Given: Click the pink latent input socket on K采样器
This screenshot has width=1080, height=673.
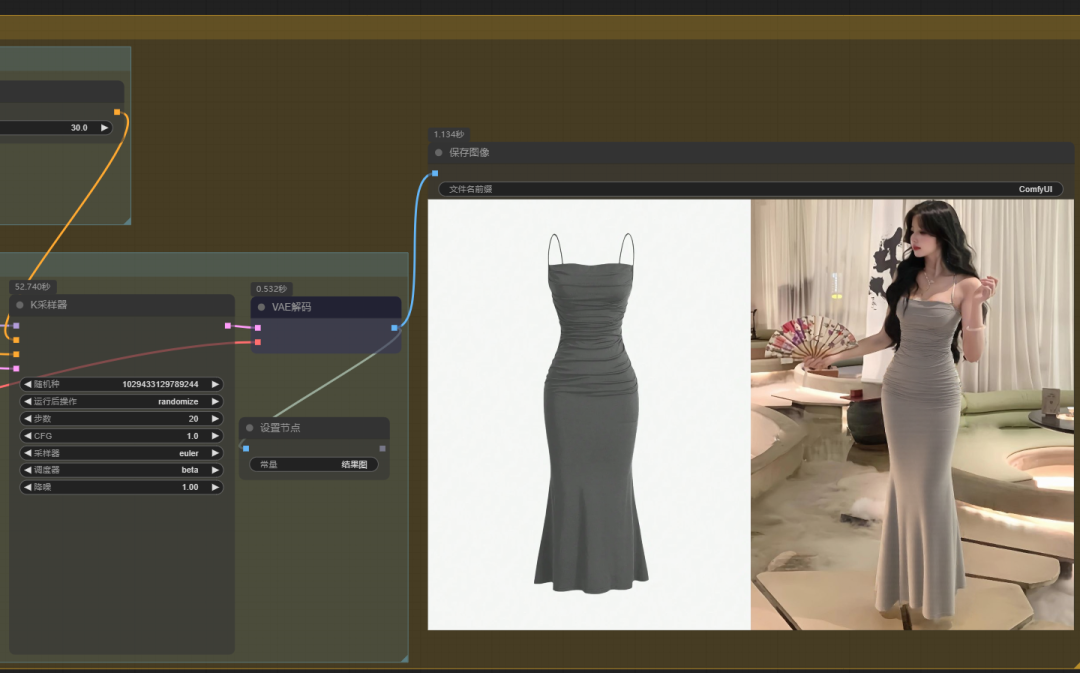Looking at the screenshot, I should [16, 368].
